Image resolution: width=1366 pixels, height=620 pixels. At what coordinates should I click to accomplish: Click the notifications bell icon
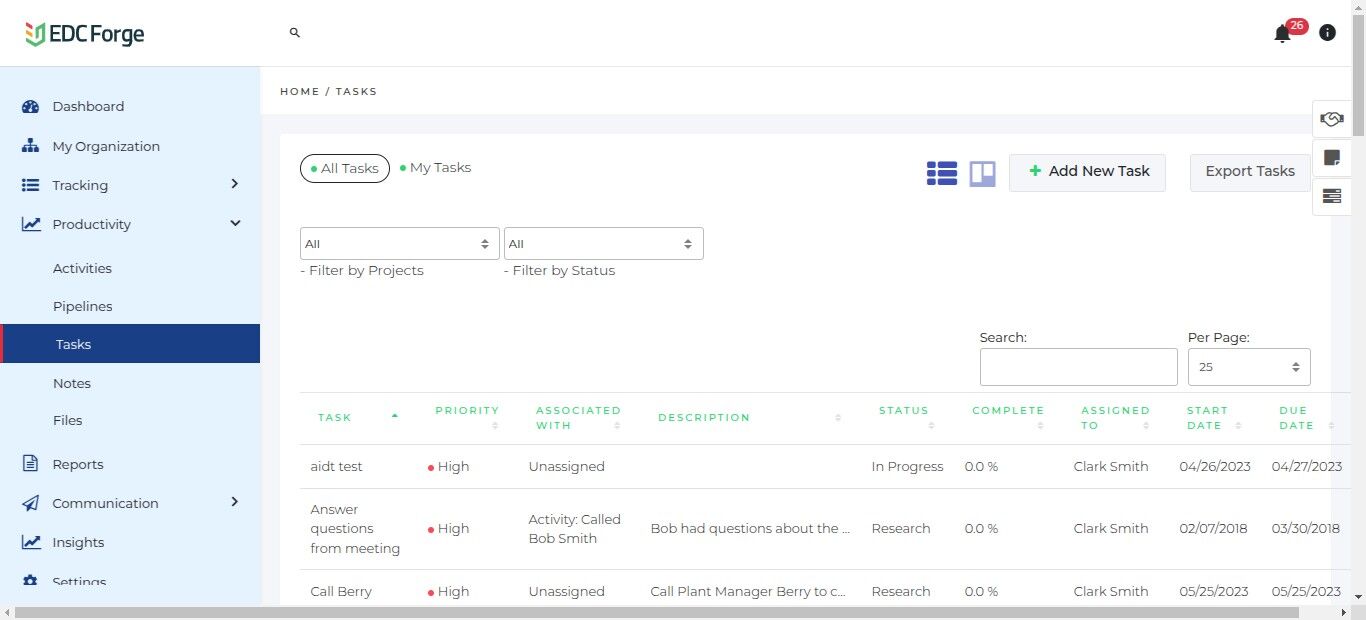click(1282, 34)
